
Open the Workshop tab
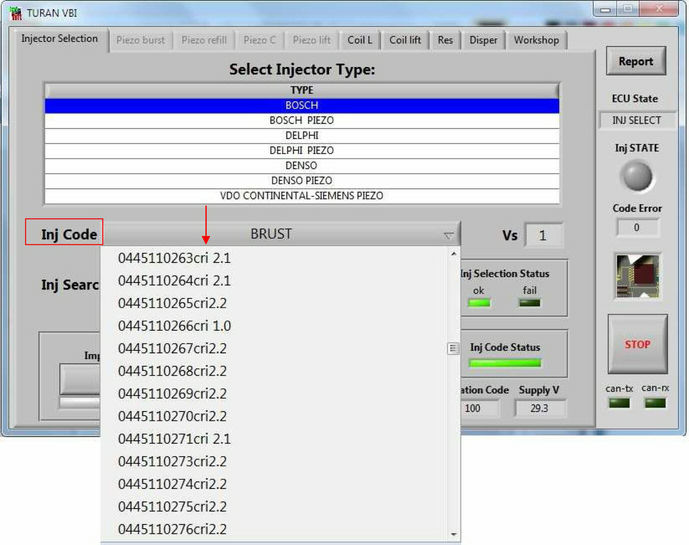(x=536, y=40)
